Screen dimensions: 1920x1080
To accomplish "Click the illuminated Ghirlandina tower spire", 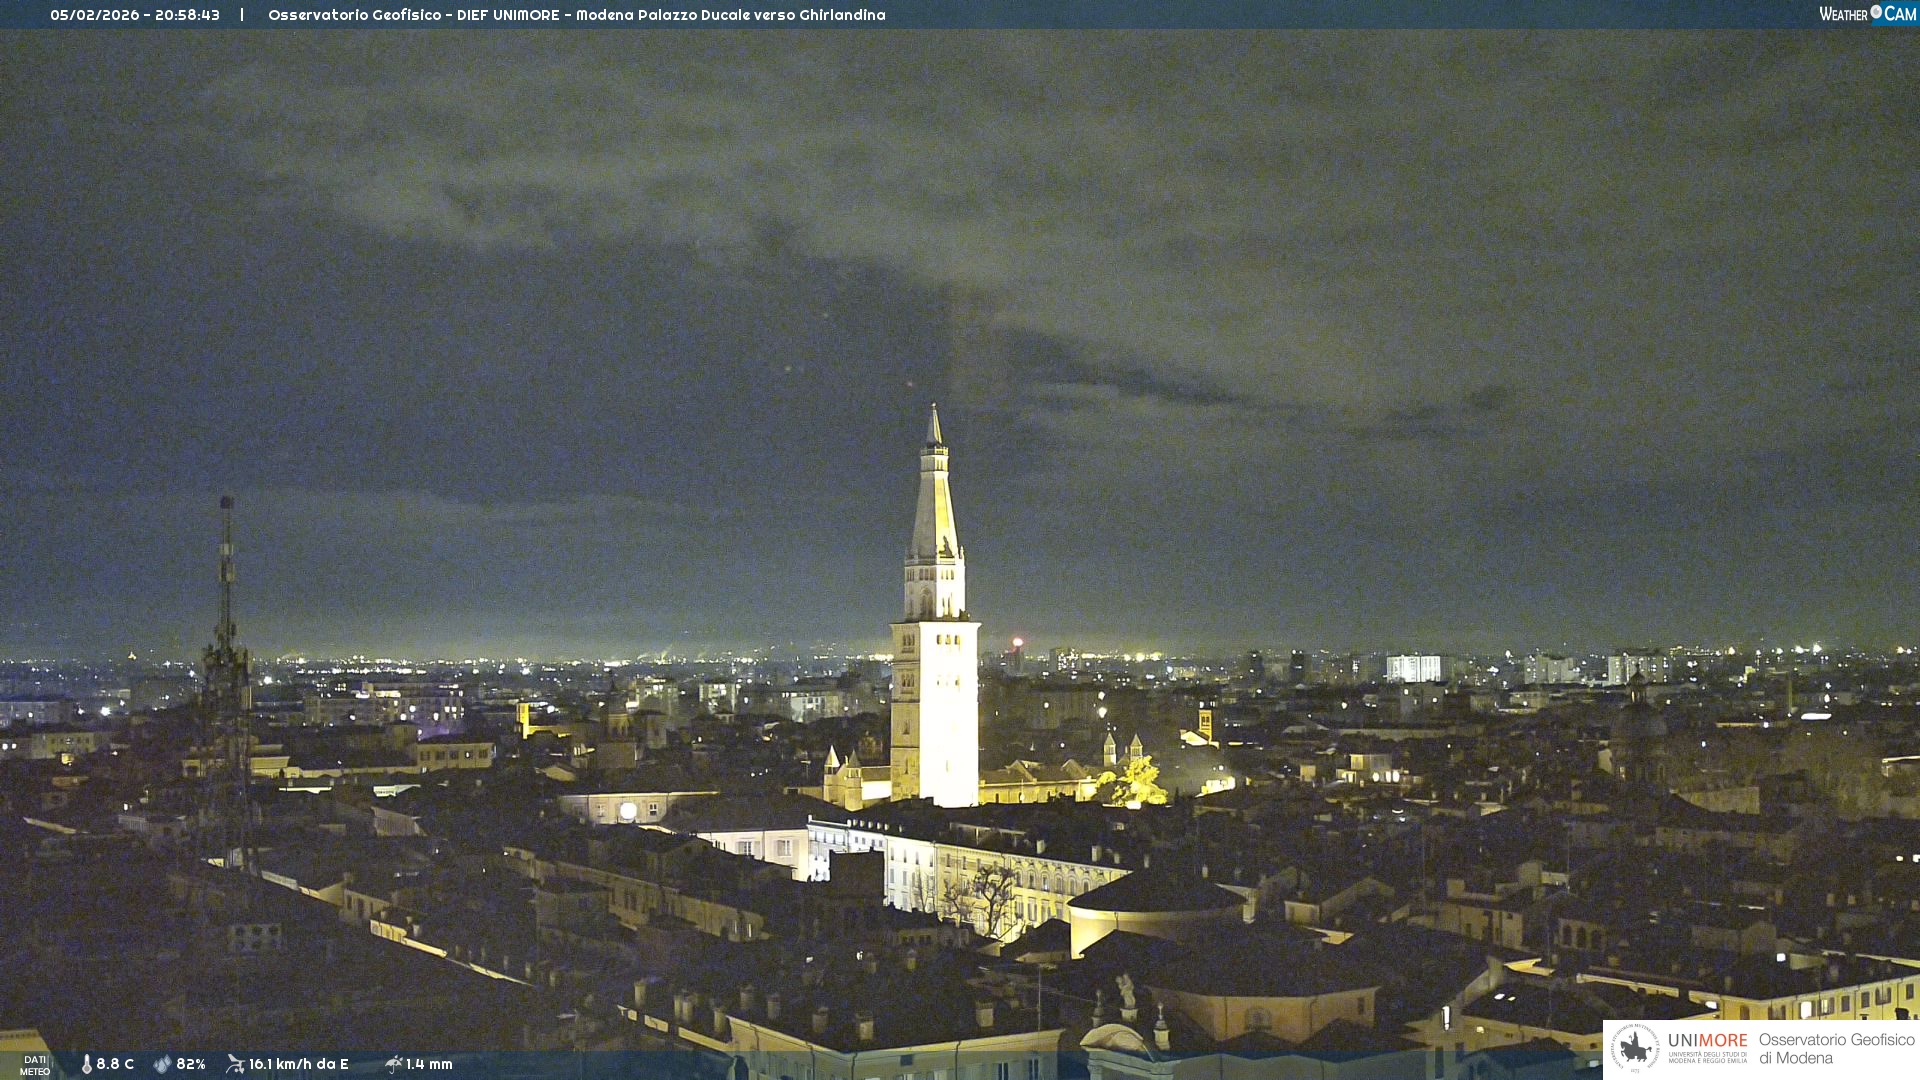I will coord(934,500).
